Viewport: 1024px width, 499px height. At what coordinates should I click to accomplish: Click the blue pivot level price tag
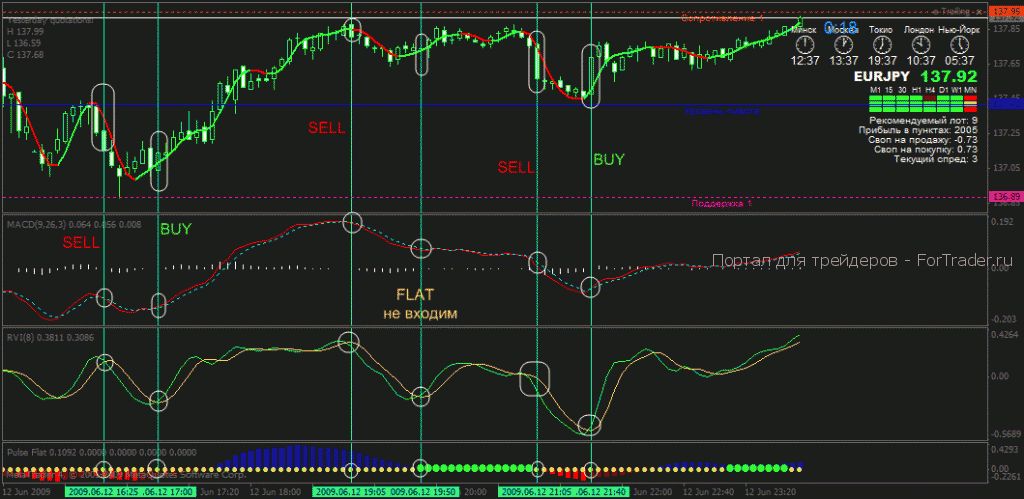pos(1004,104)
